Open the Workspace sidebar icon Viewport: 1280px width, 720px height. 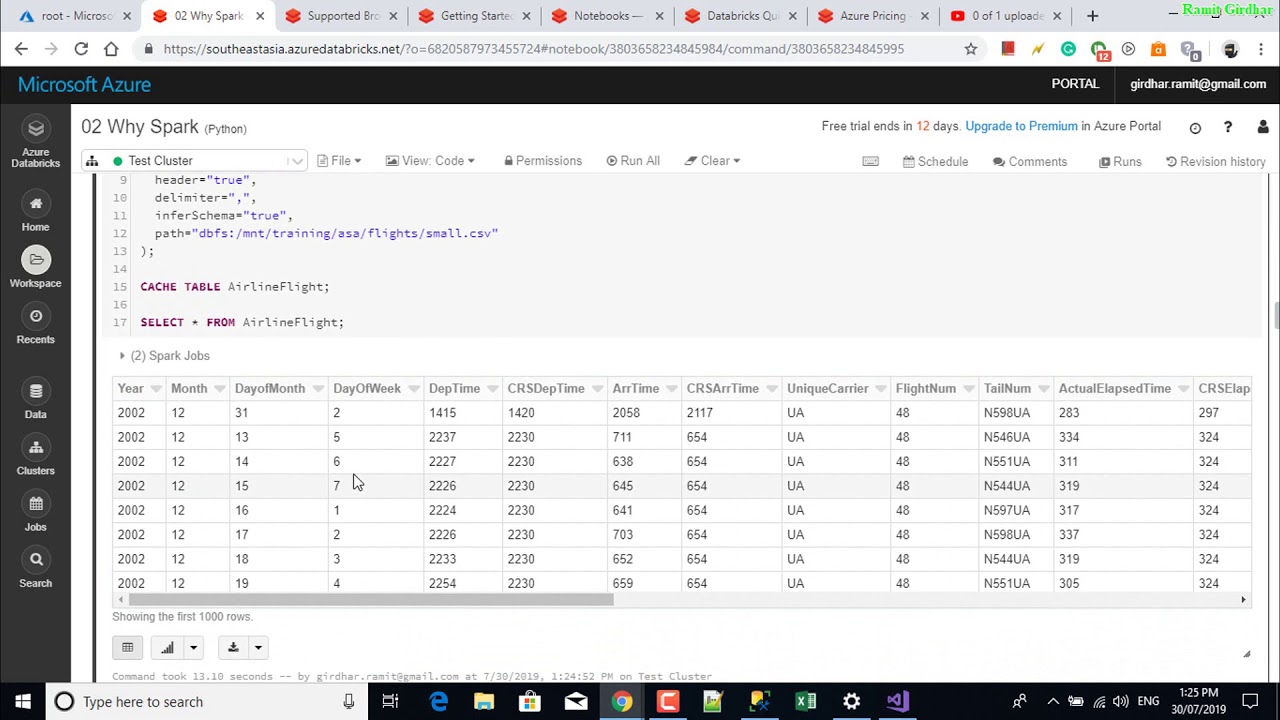36,268
